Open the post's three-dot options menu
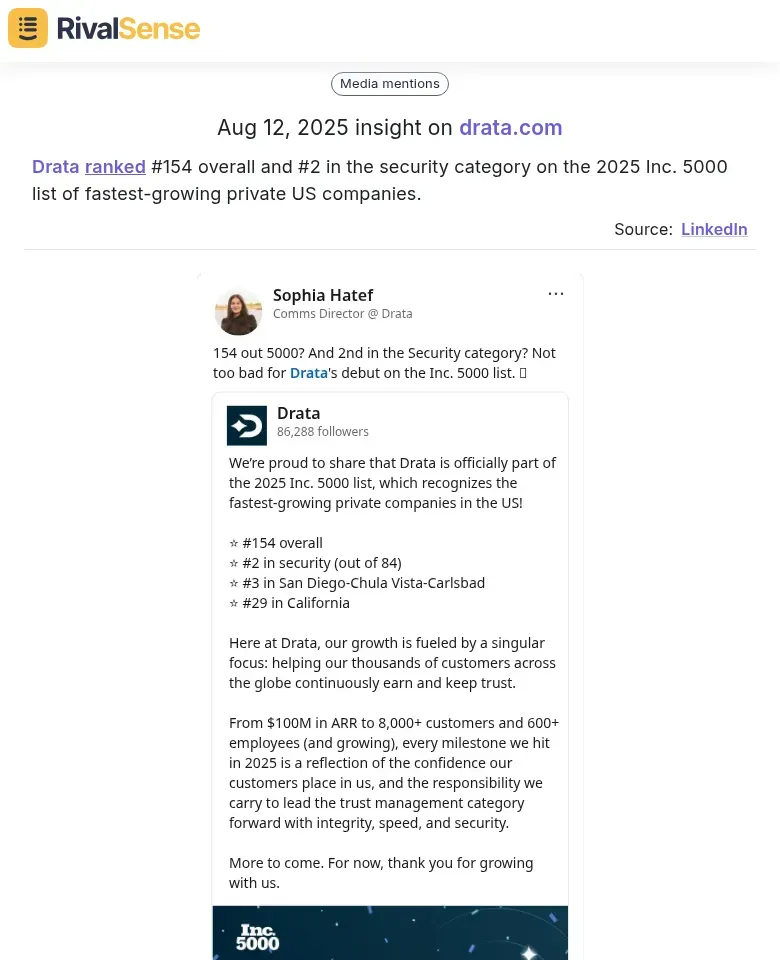The image size is (780, 960). (555, 294)
